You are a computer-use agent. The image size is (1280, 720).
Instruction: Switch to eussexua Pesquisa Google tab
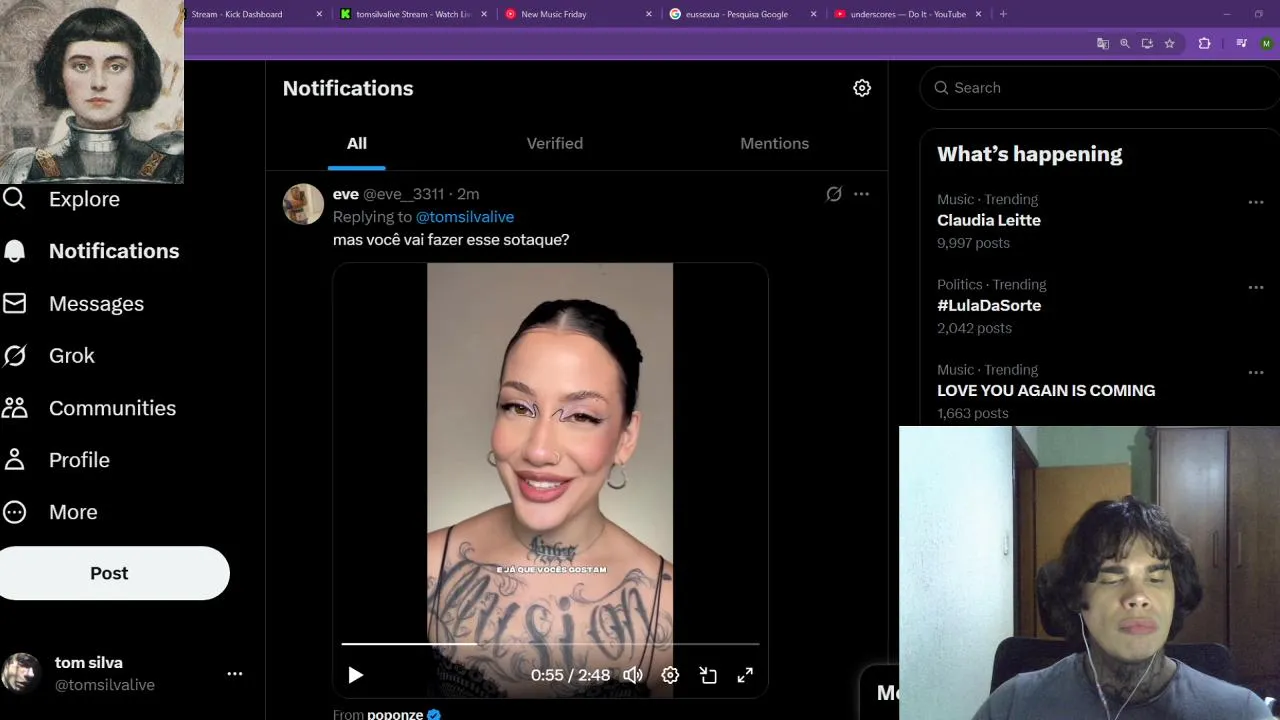735,14
